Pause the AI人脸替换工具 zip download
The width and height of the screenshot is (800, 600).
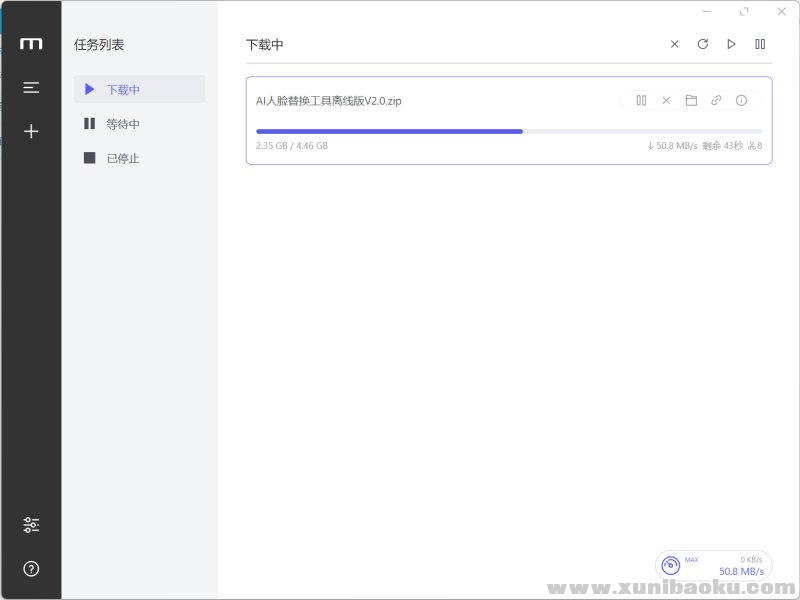641,100
